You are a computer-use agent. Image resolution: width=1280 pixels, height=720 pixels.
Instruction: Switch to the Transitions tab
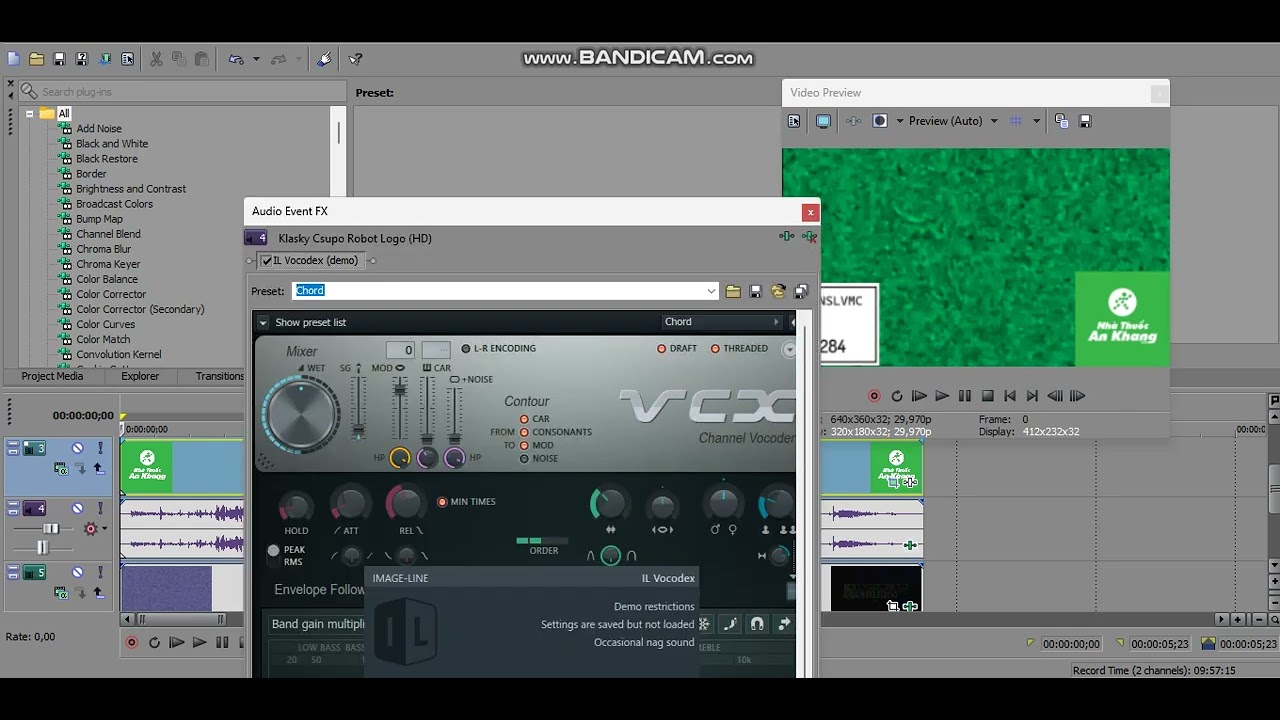point(219,376)
